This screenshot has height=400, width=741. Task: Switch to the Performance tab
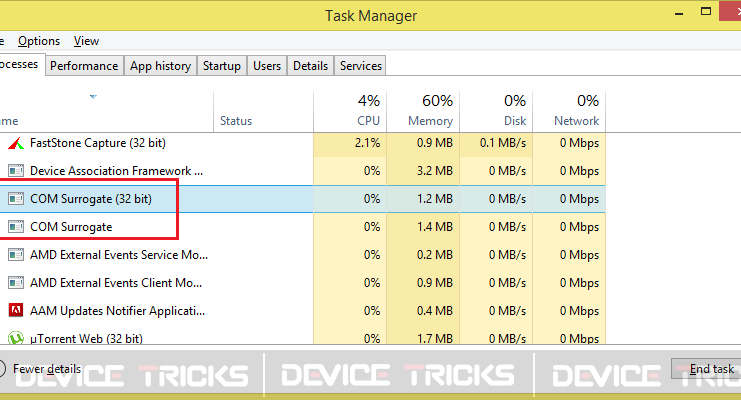[84, 66]
